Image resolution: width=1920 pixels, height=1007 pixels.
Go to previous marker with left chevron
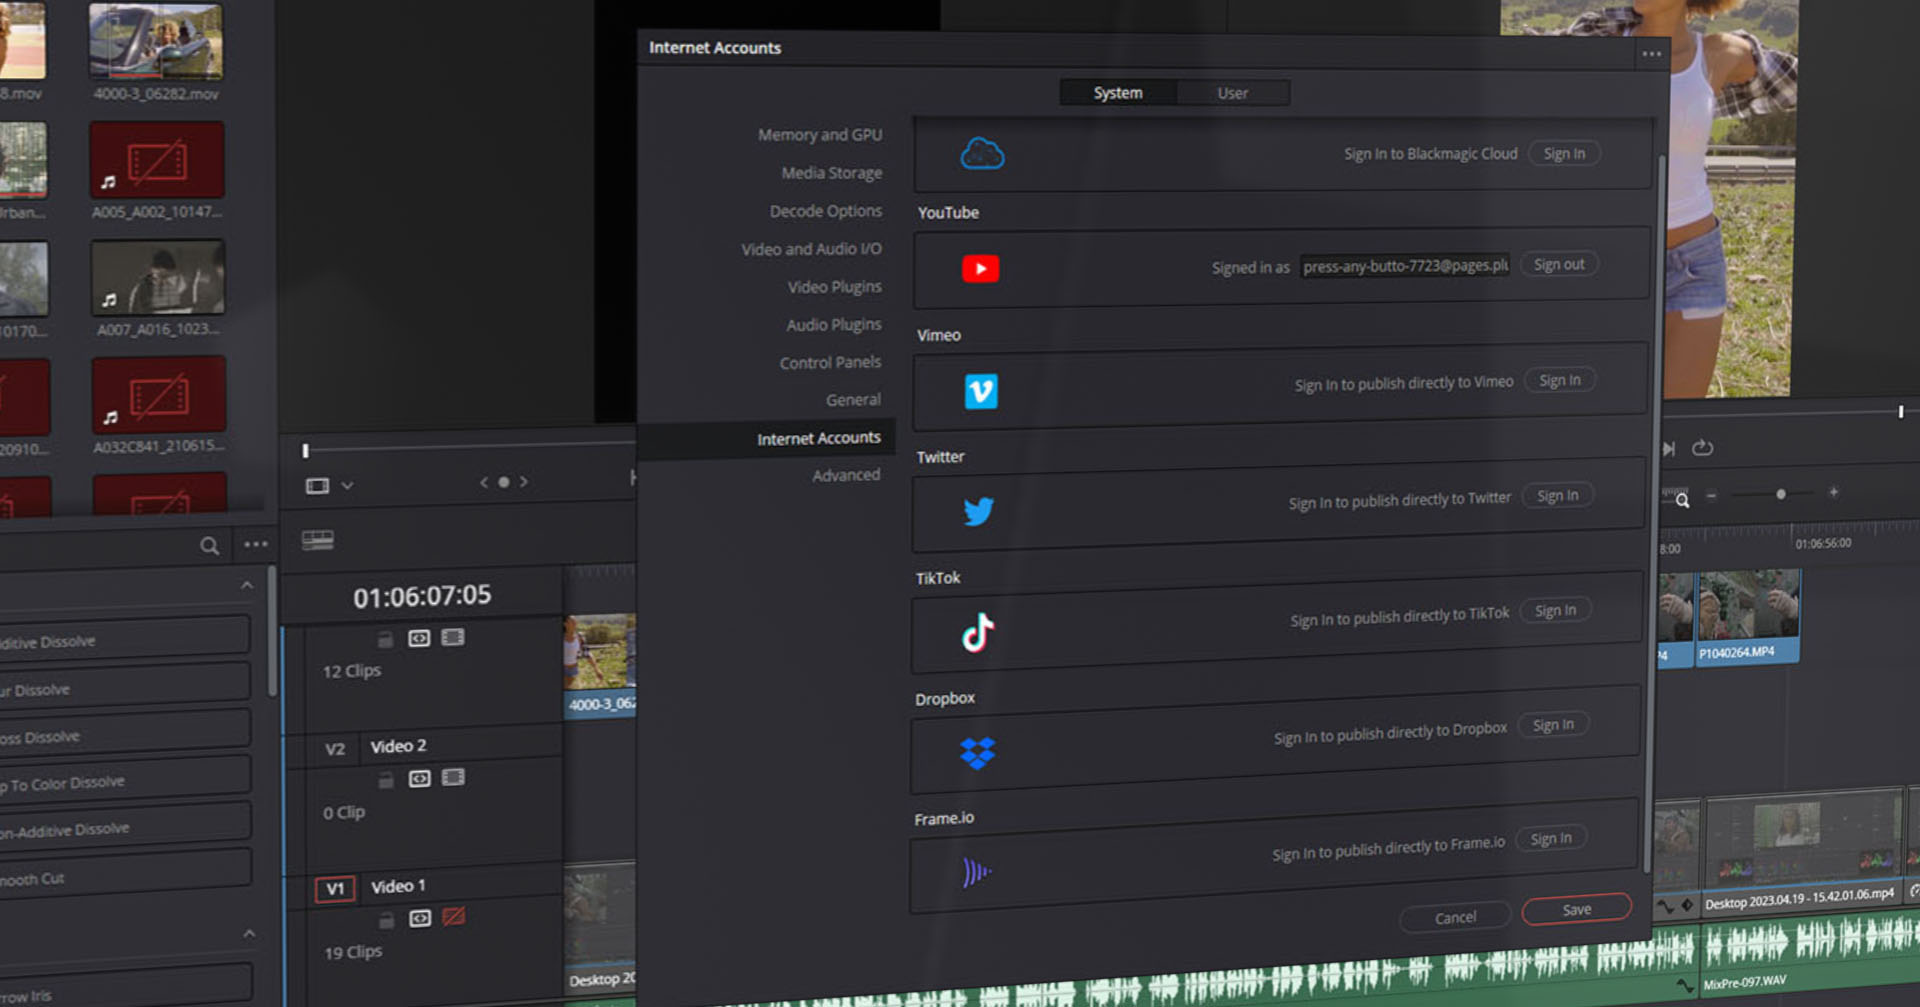484,482
